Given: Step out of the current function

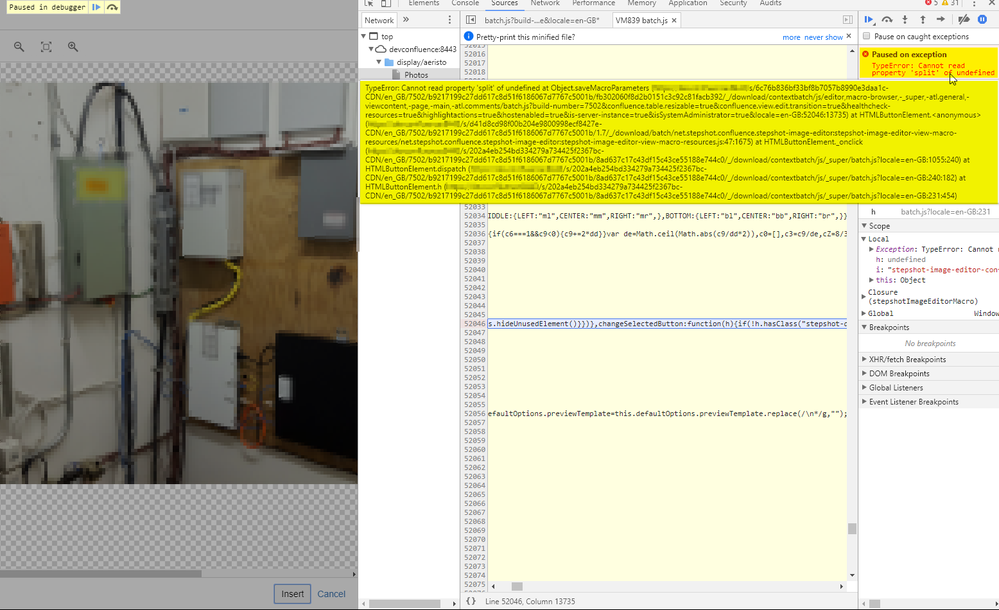Looking at the screenshot, I should pyautogui.click(x=923, y=20).
